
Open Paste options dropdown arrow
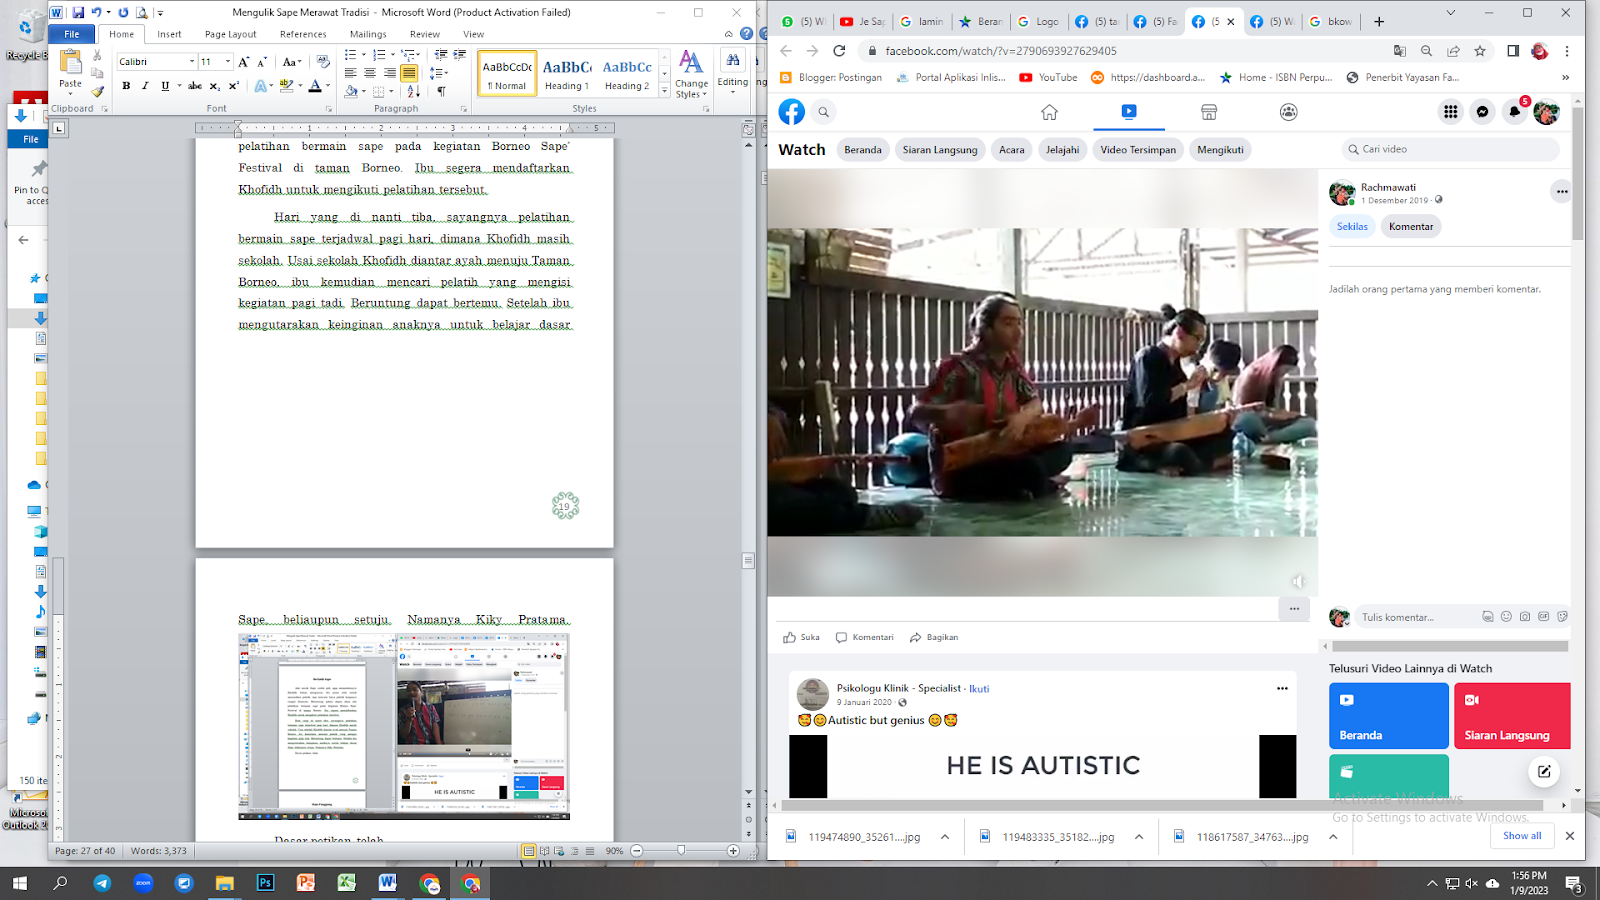pyautogui.click(x=70, y=94)
